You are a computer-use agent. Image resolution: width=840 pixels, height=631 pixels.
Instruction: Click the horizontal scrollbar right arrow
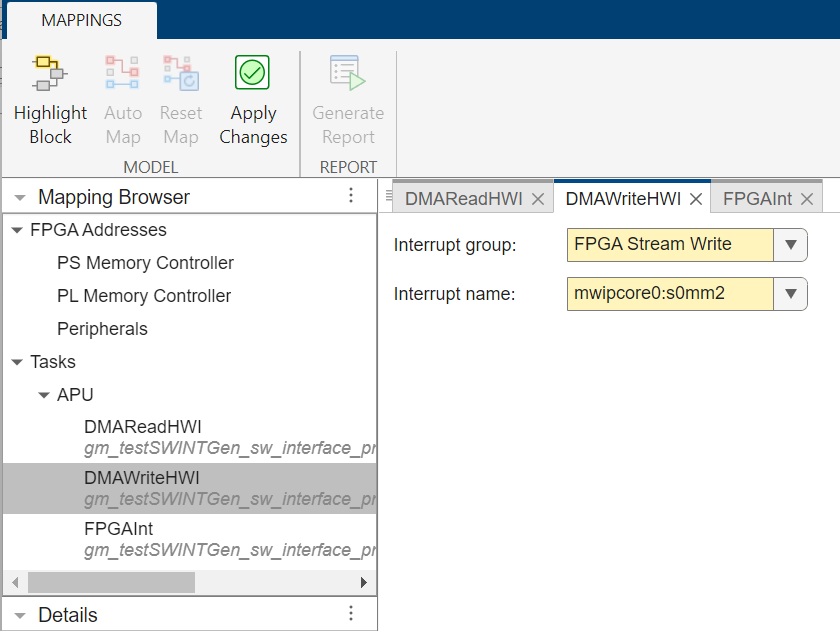[364, 582]
